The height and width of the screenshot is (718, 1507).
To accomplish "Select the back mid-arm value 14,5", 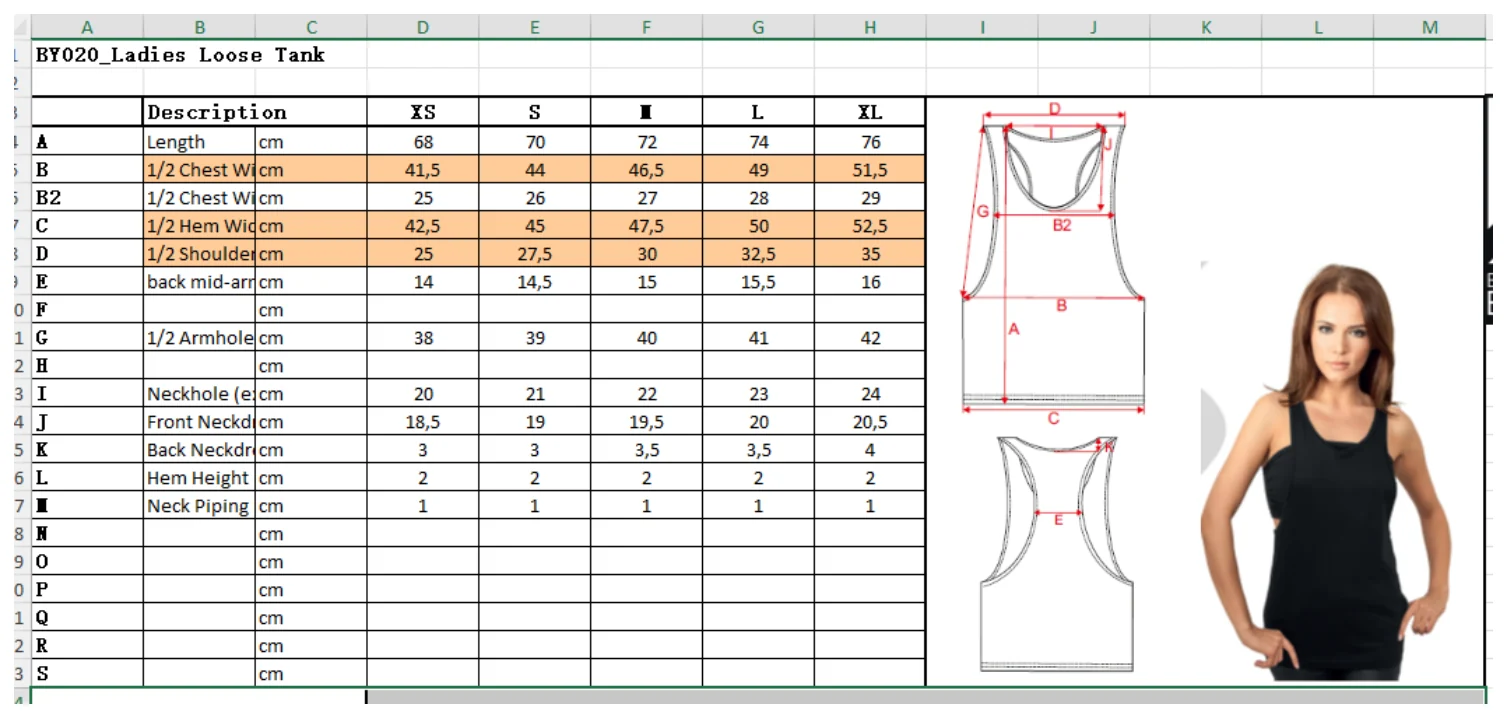I will [x=535, y=282].
